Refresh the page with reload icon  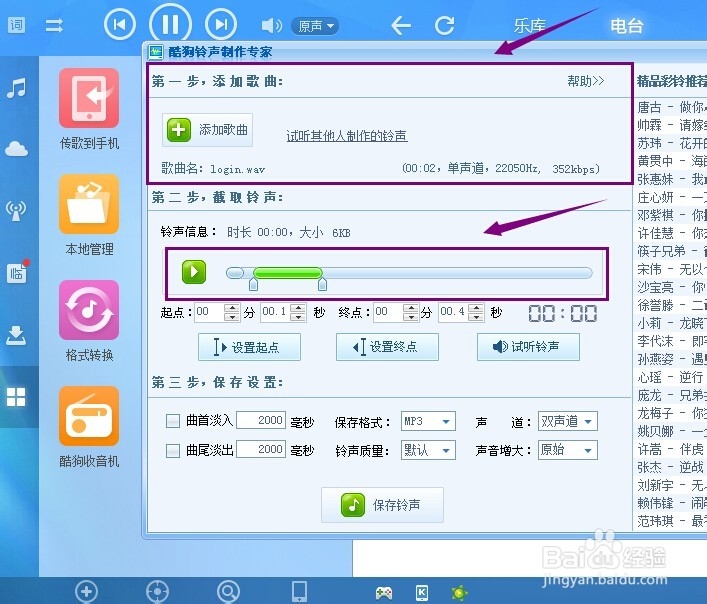click(444, 25)
